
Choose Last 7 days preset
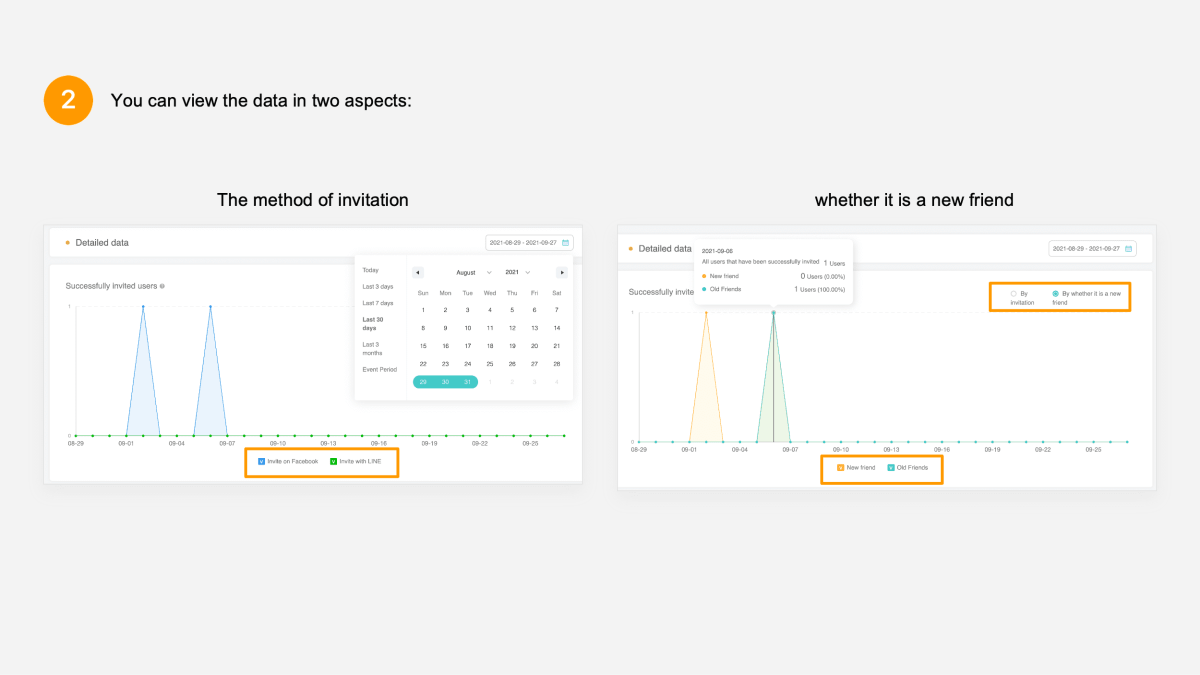click(377, 303)
